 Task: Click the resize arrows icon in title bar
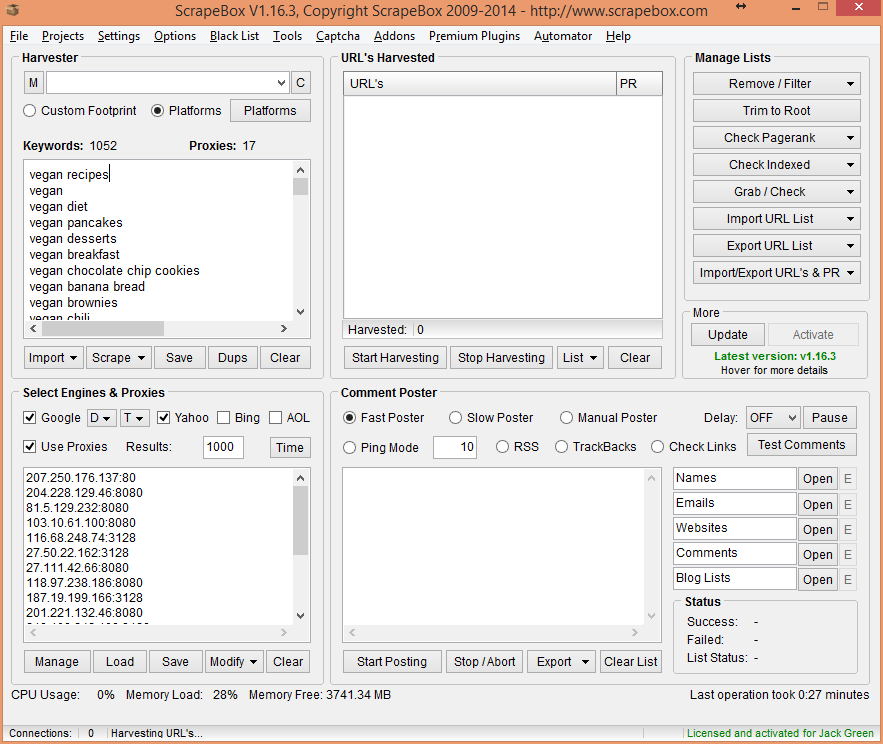pos(741,7)
